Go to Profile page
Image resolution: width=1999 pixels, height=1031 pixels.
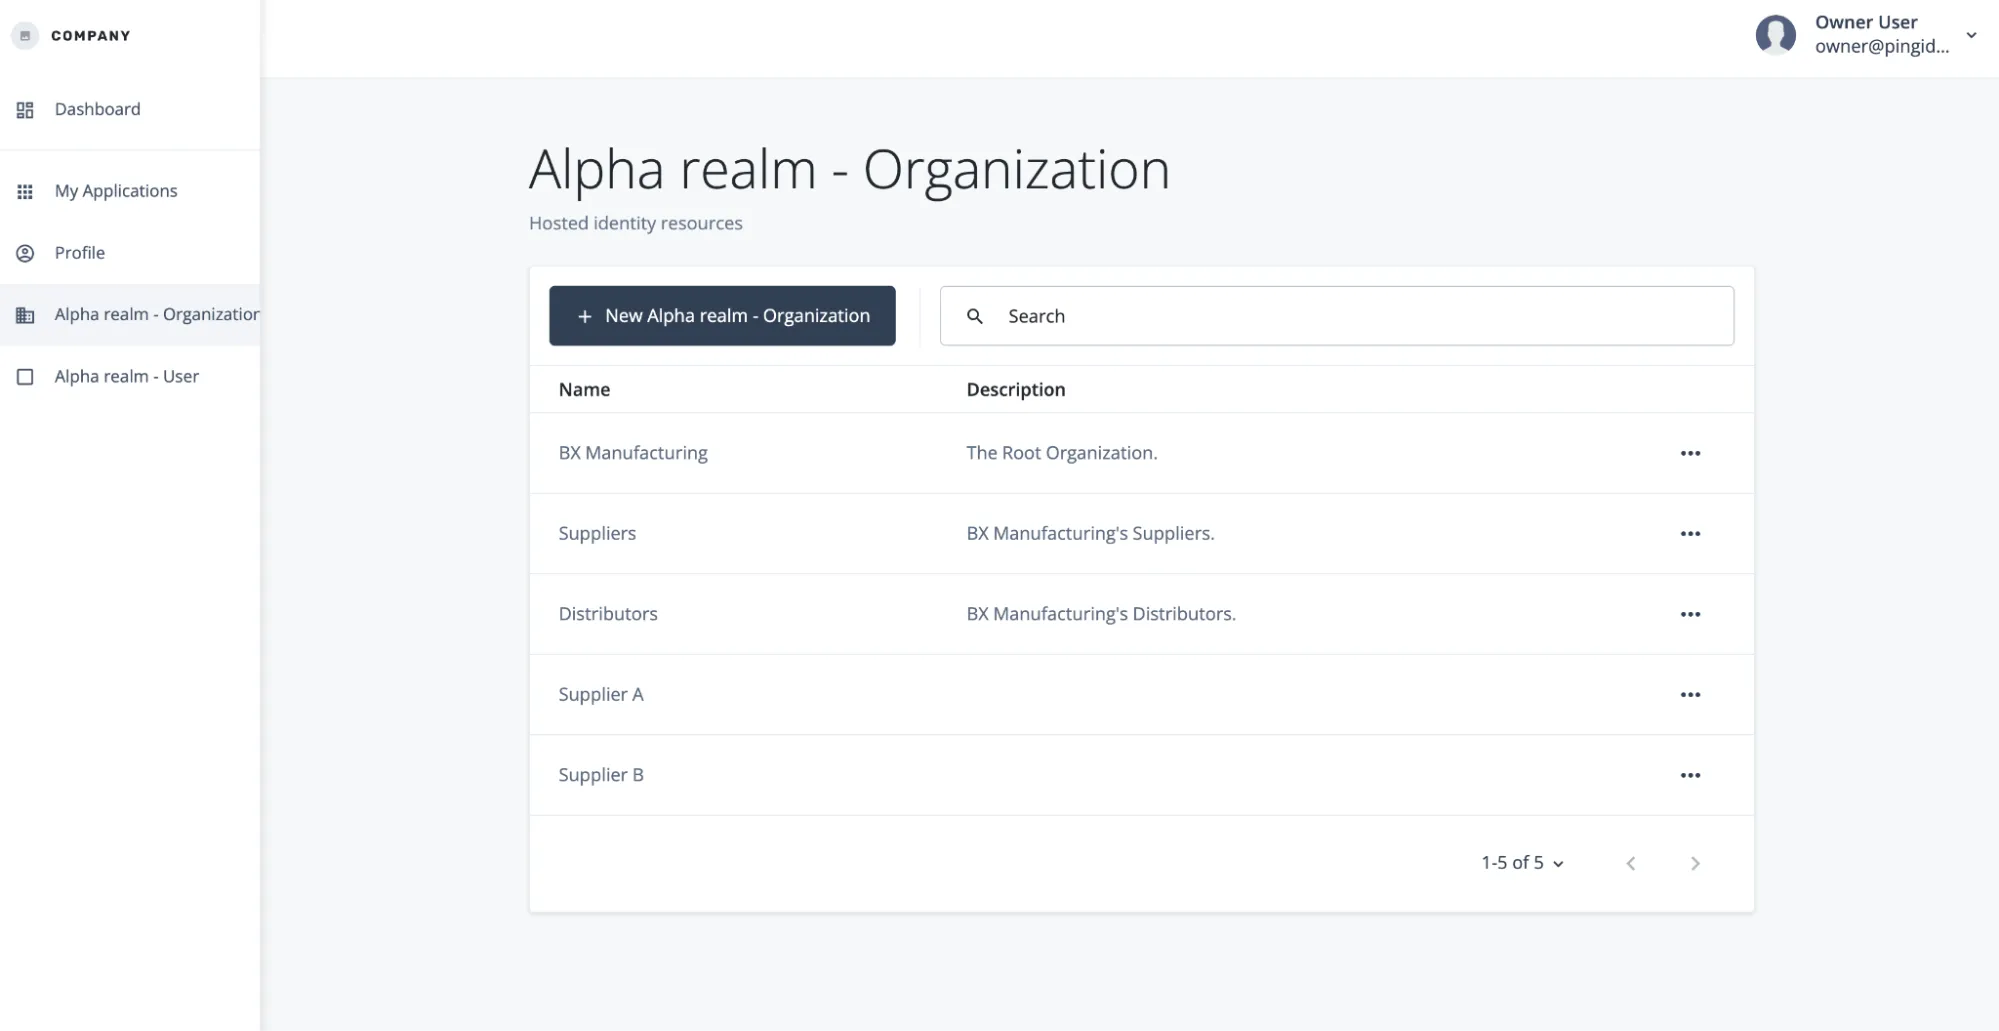(x=130, y=253)
